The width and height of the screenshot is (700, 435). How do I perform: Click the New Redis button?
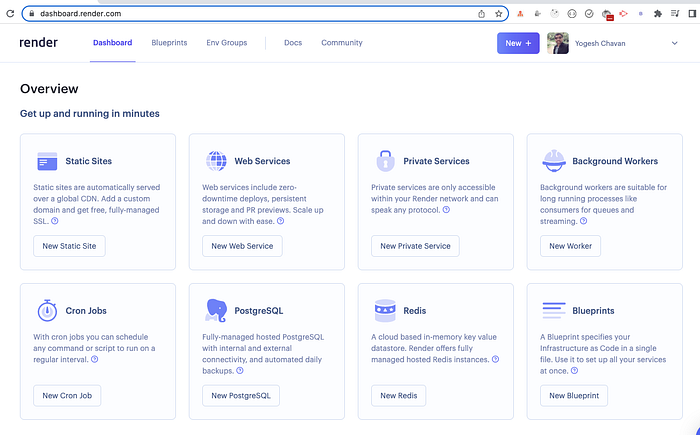399,396
